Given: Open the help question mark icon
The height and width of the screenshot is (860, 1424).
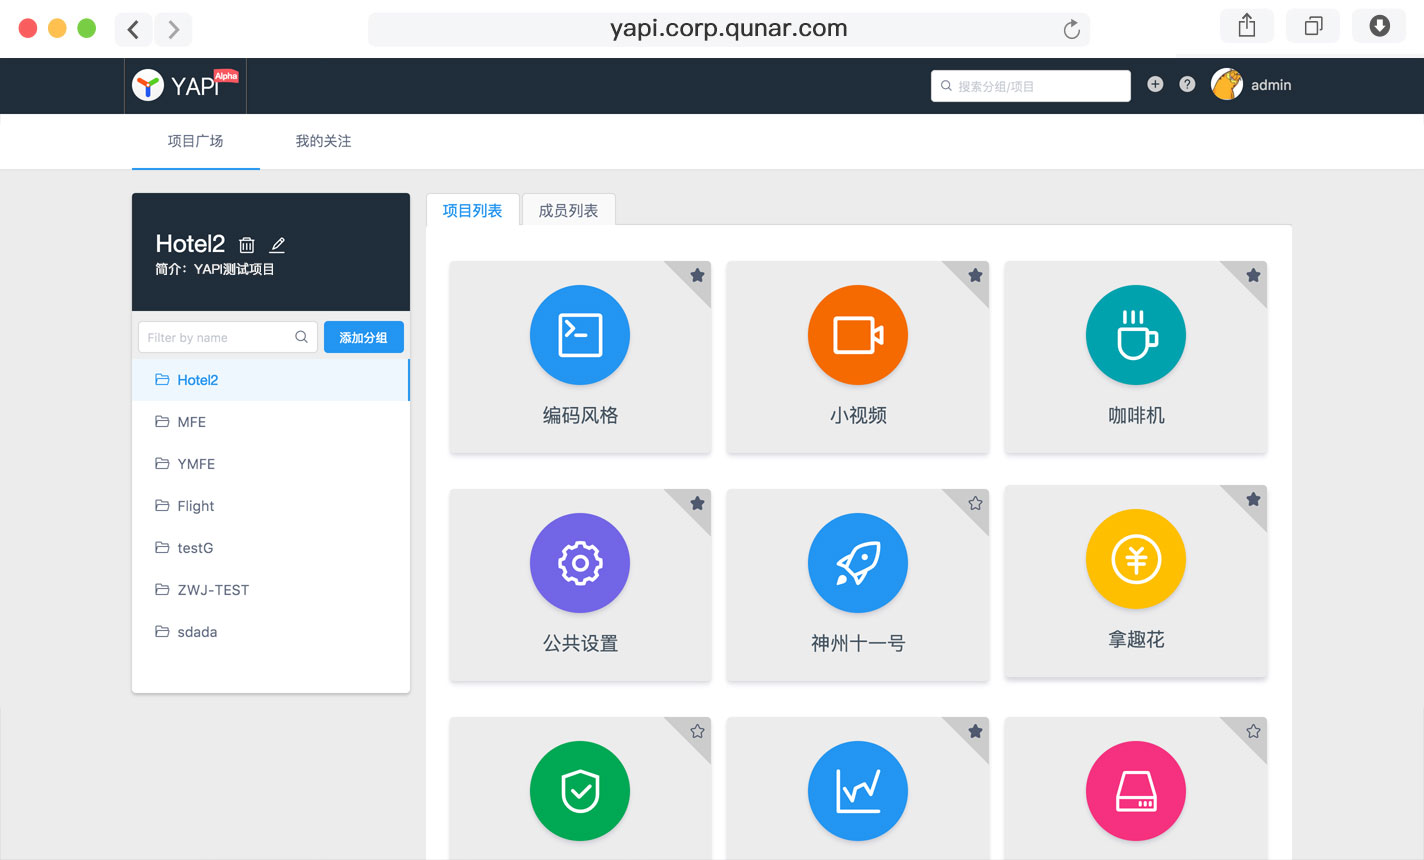Looking at the screenshot, I should [x=1187, y=85].
